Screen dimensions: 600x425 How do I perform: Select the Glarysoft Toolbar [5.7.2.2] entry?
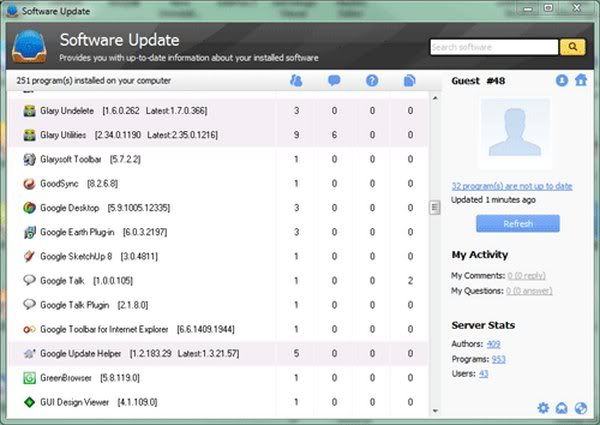[x=90, y=159]
